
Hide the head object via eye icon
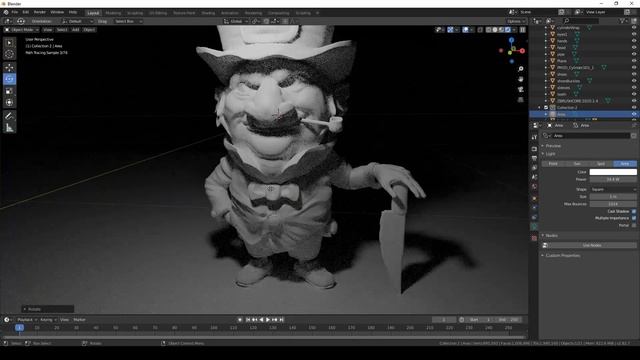coord(634,47)
